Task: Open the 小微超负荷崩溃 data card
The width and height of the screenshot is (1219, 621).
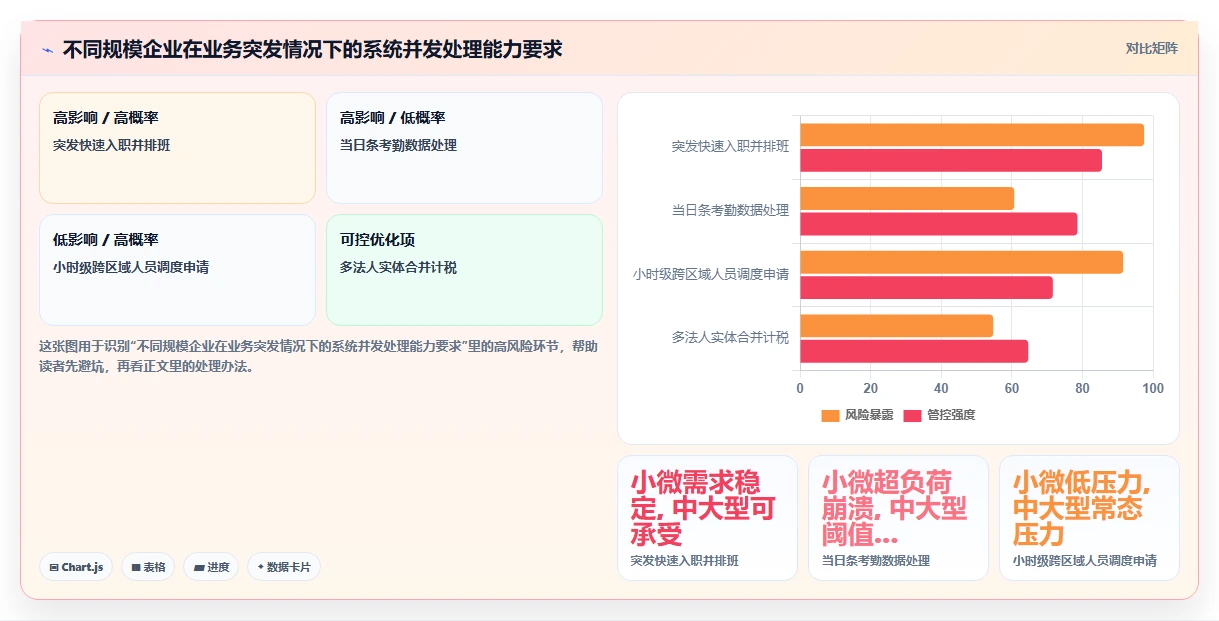Action: pyautogui.click(x=898, y=518)
